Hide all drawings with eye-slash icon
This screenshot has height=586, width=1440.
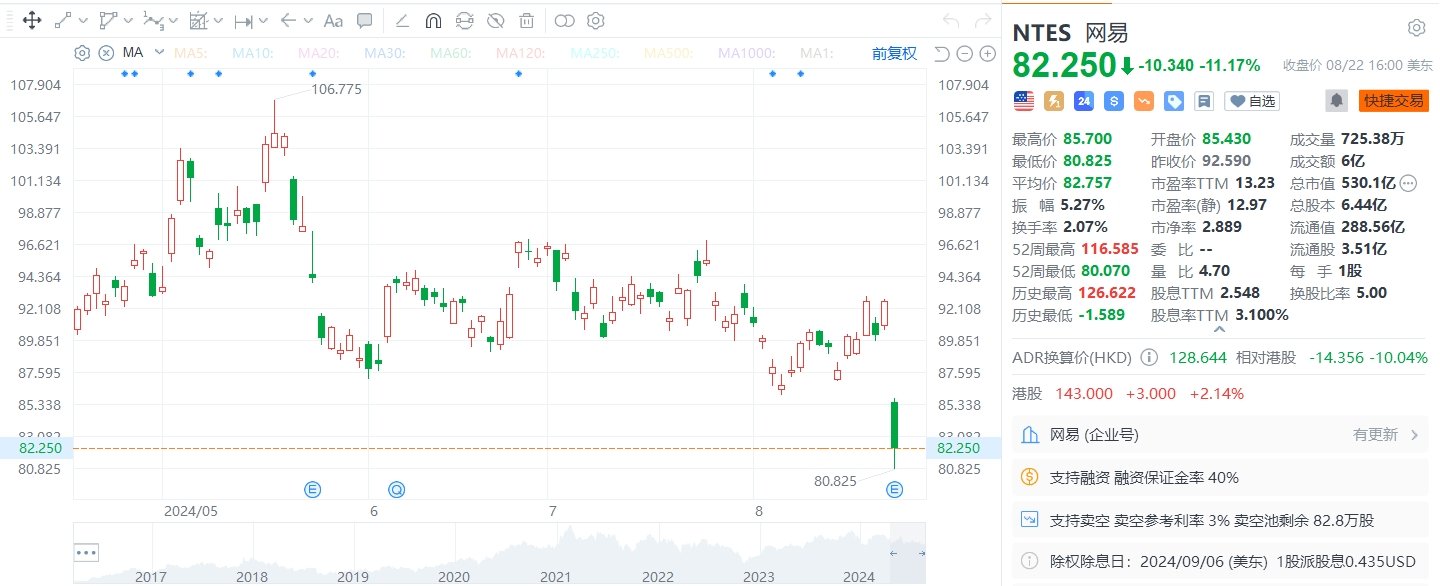tap(495, 20)
